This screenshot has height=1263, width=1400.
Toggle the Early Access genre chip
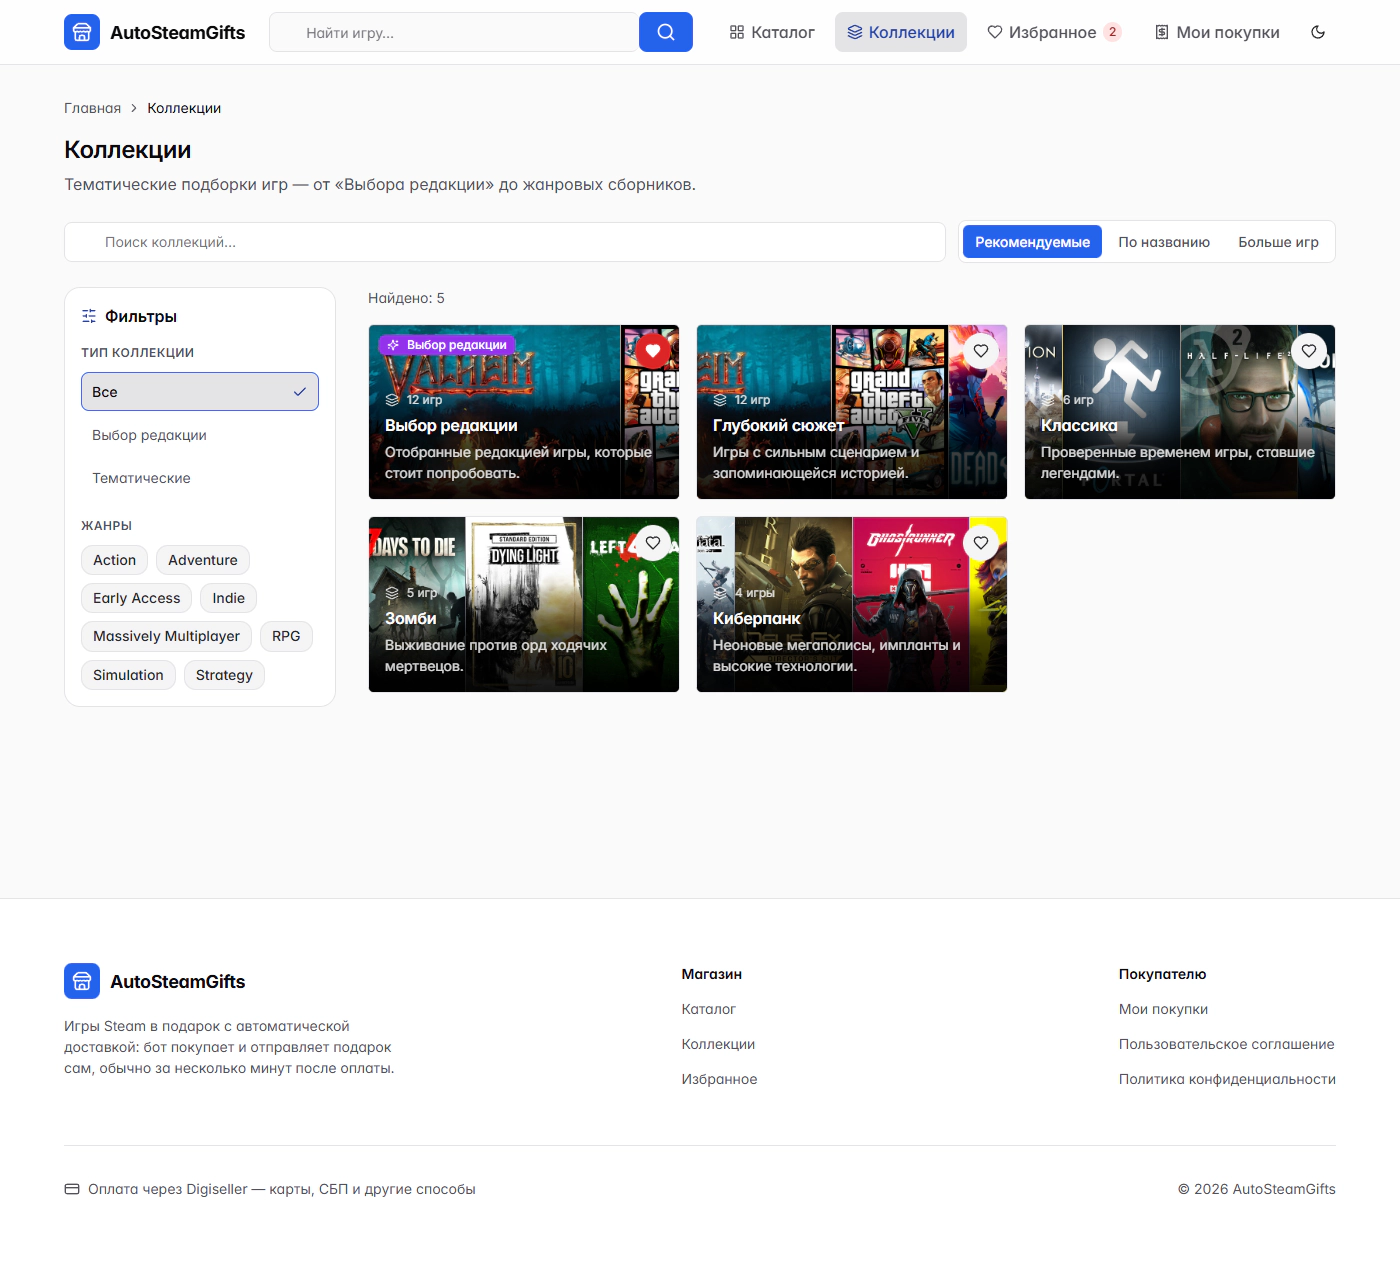(137, 598)
